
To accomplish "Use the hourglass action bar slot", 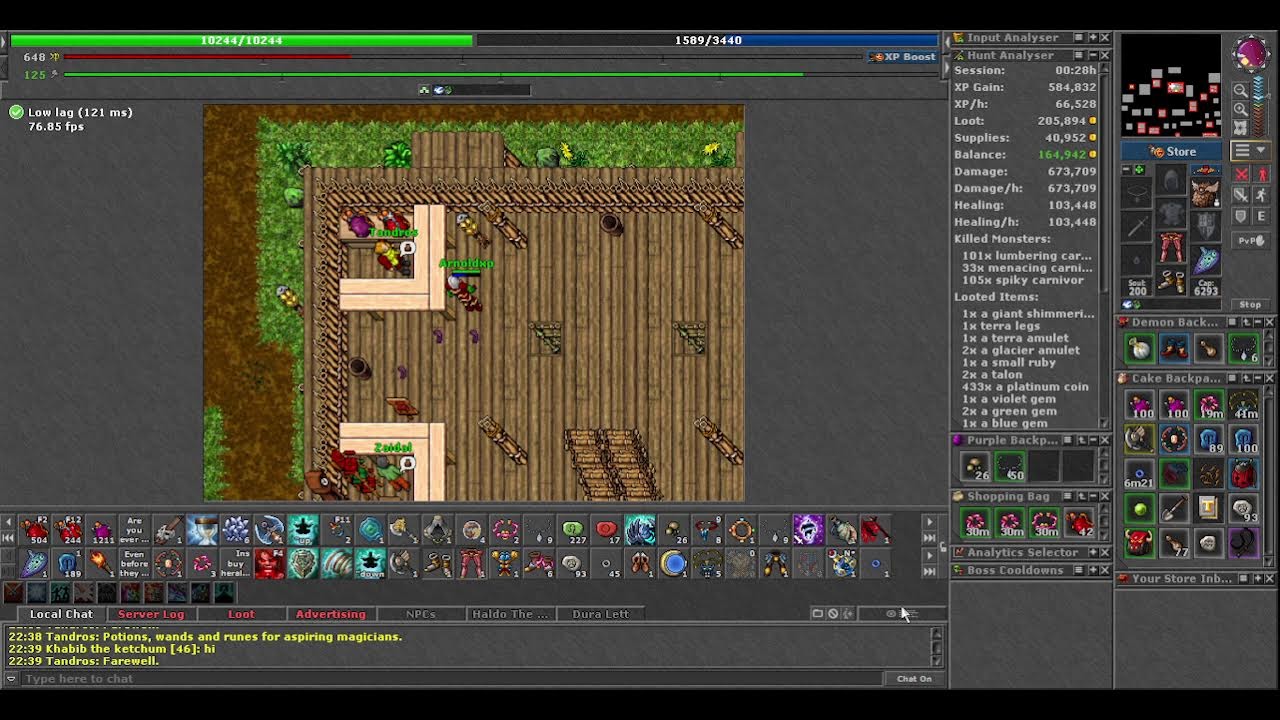I will coord(202,530).
